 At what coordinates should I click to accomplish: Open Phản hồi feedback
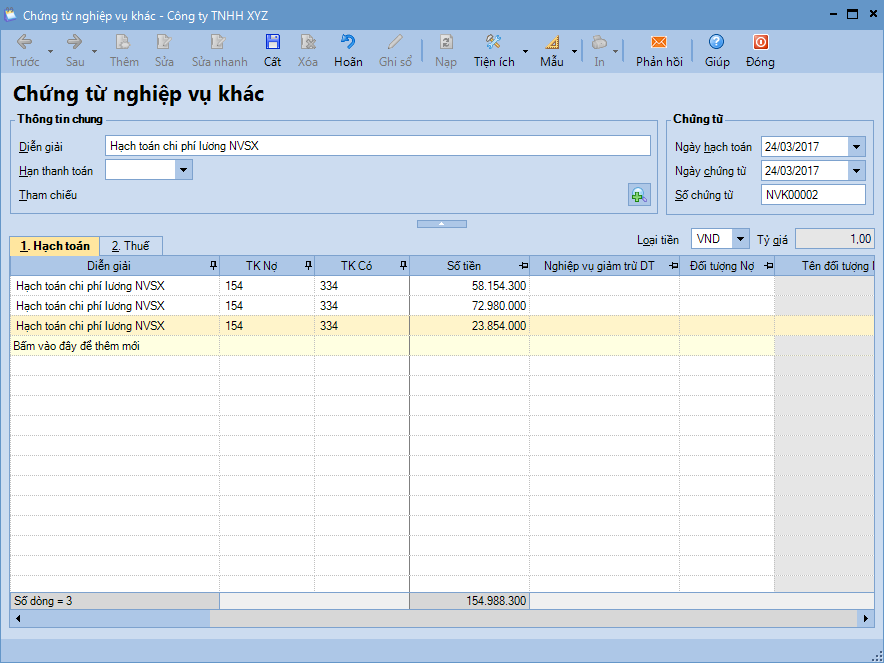point(658,43)
